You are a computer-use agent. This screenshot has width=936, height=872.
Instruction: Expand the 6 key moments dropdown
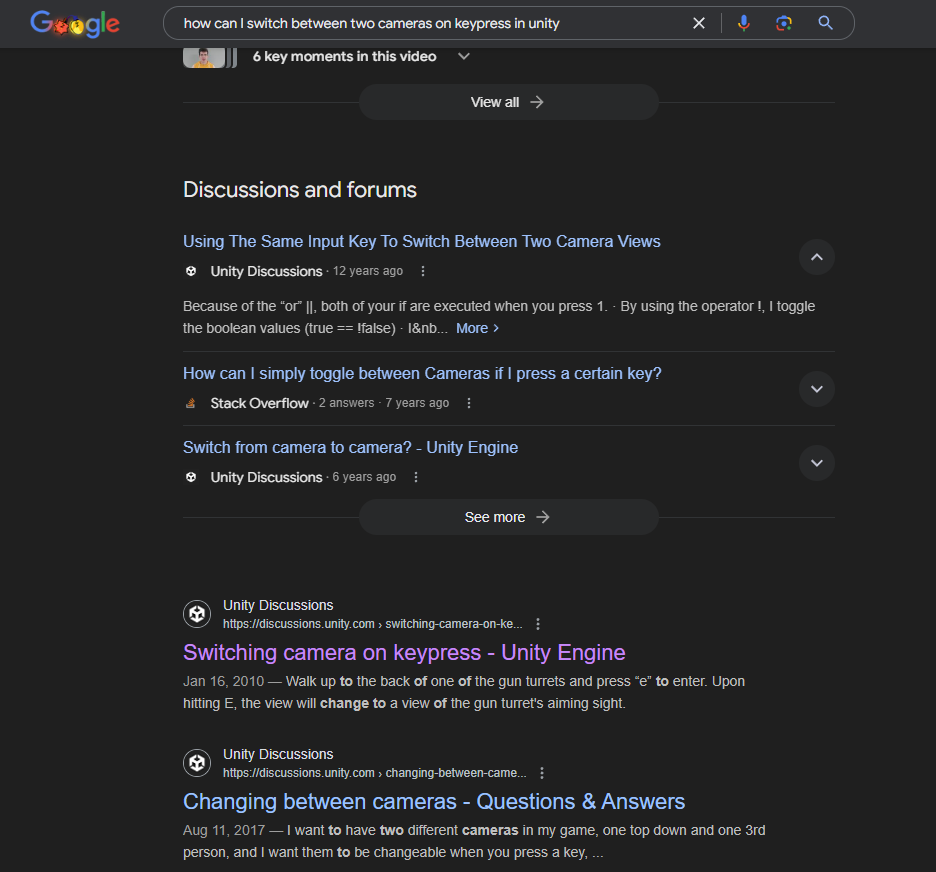[463, 57]
